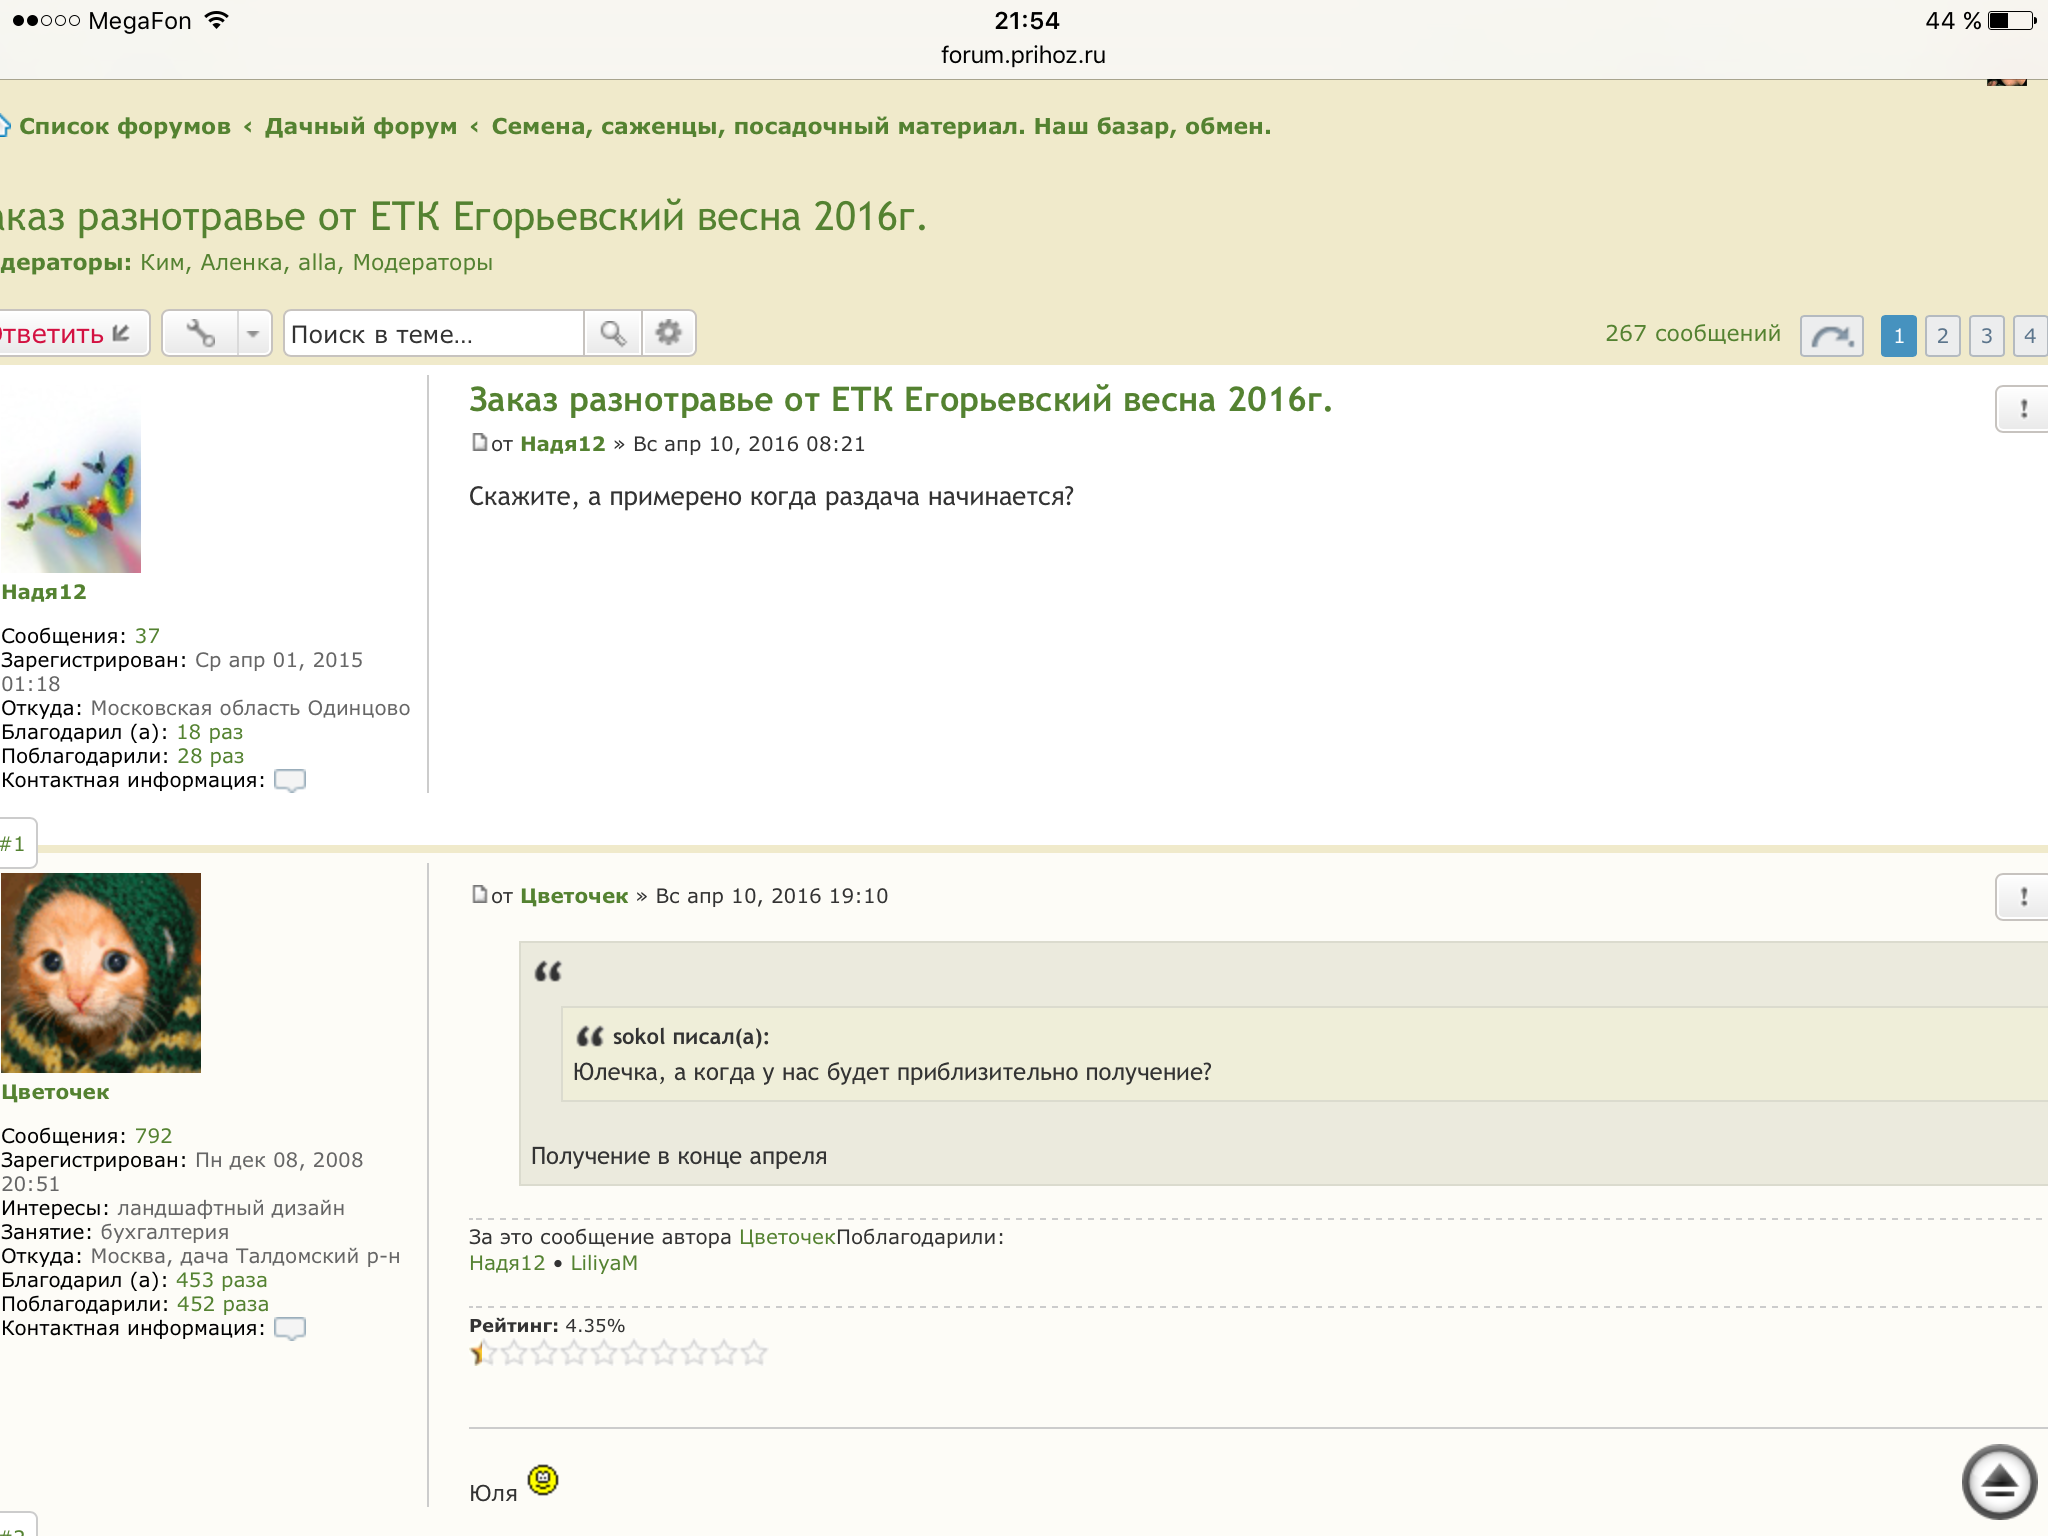Click the '267 сообщений' count text
Screen dimensions: 2048x1536
[1693, 334]
